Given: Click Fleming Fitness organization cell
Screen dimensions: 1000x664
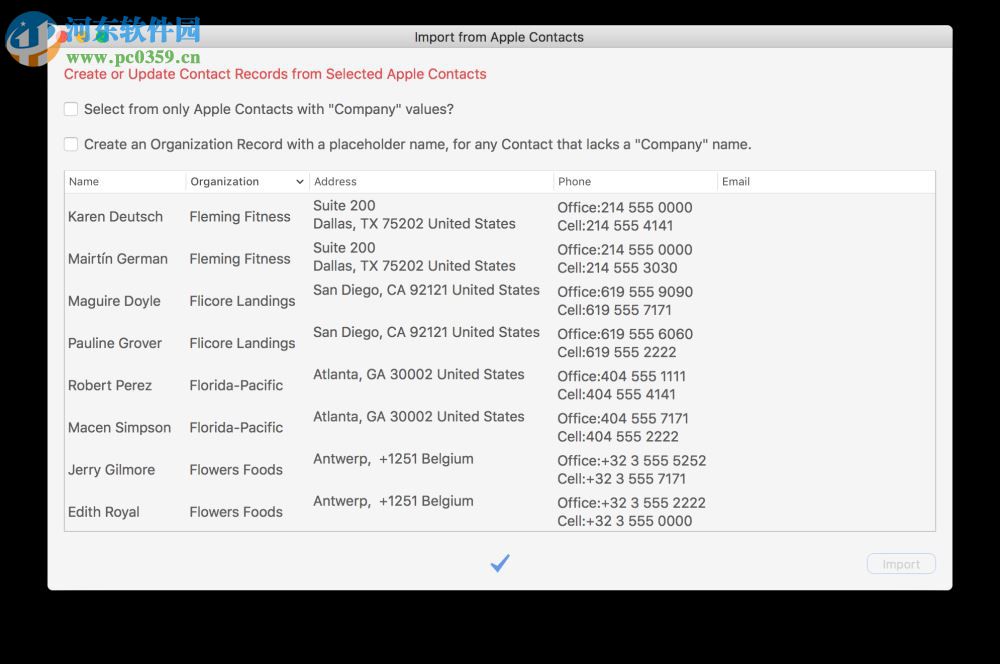Looking at the screenshot, I should 240,216.
